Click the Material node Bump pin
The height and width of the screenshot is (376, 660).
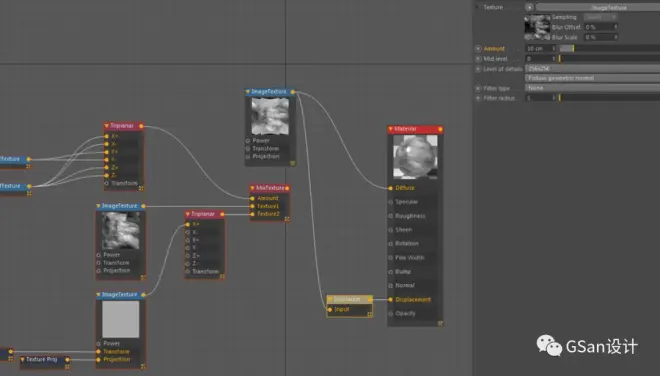(x=391, y=272)
